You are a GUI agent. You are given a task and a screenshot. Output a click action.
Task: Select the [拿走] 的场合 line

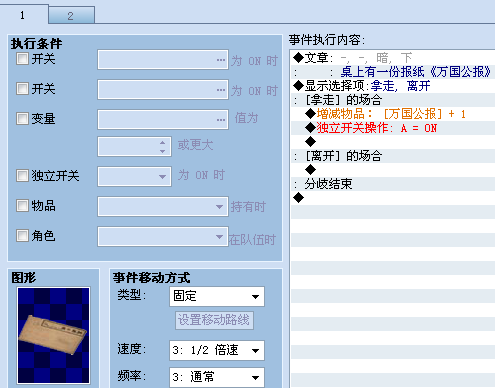coord(393,100)
